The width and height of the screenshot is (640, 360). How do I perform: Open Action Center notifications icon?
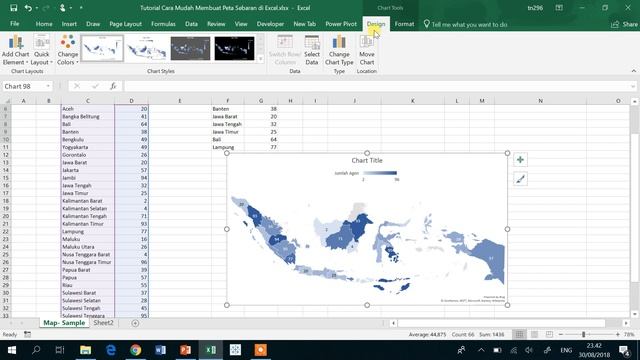(624, 350)
